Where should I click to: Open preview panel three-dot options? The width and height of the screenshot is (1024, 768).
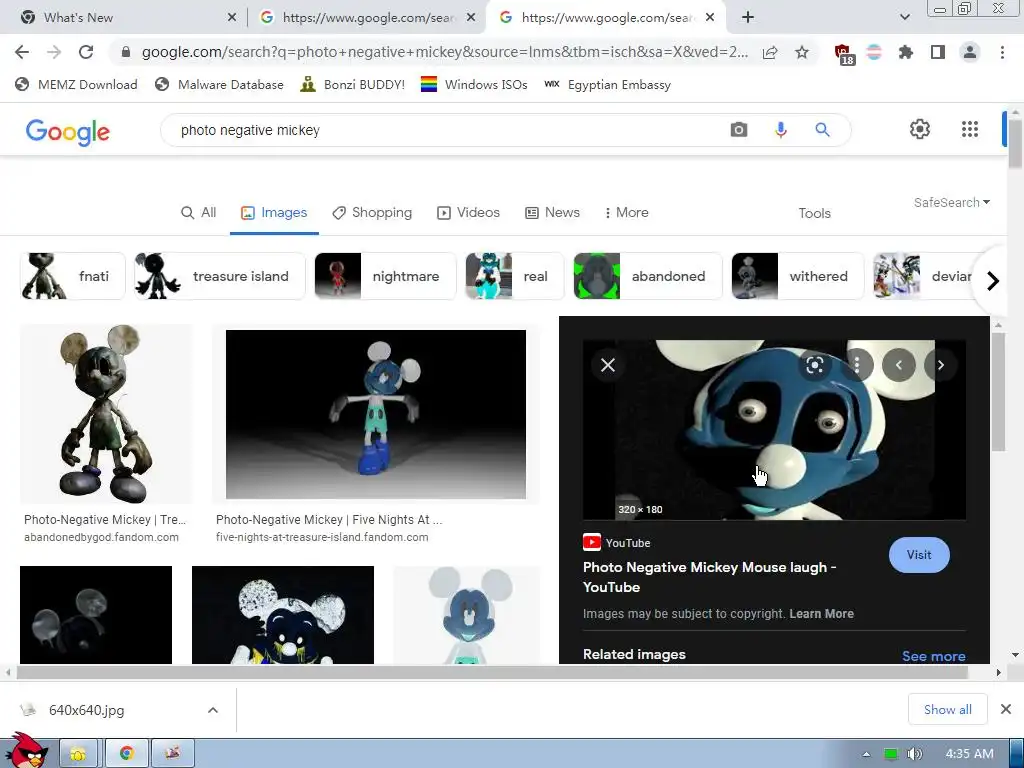click(857, 365)
